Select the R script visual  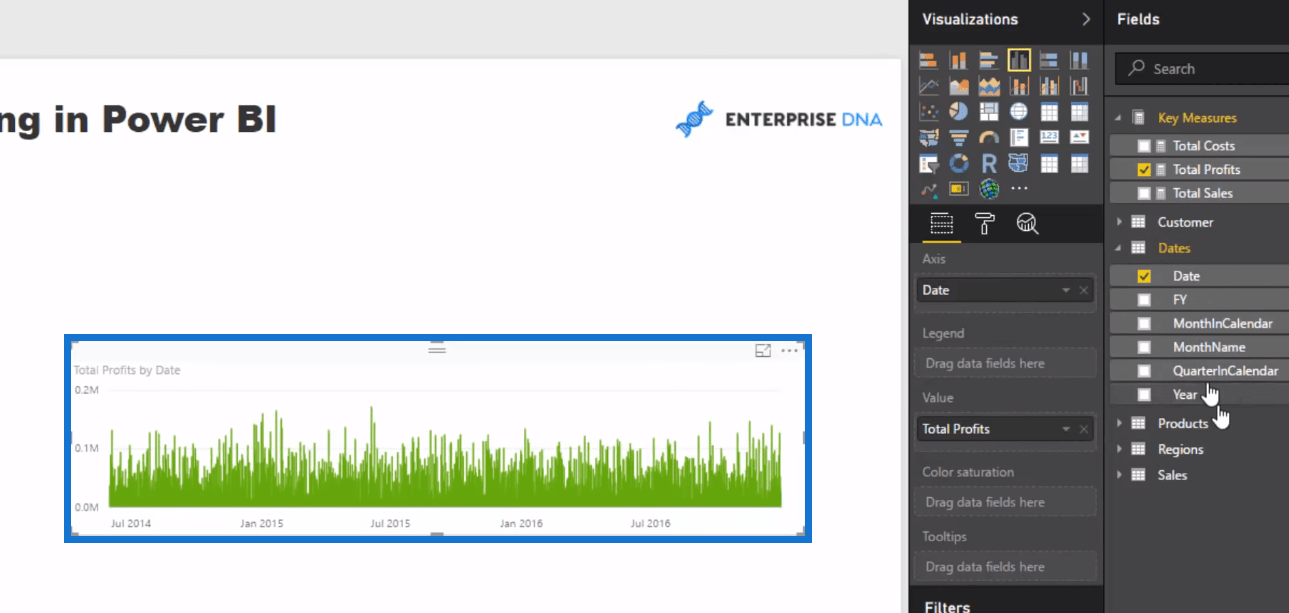tap(989, 163)
